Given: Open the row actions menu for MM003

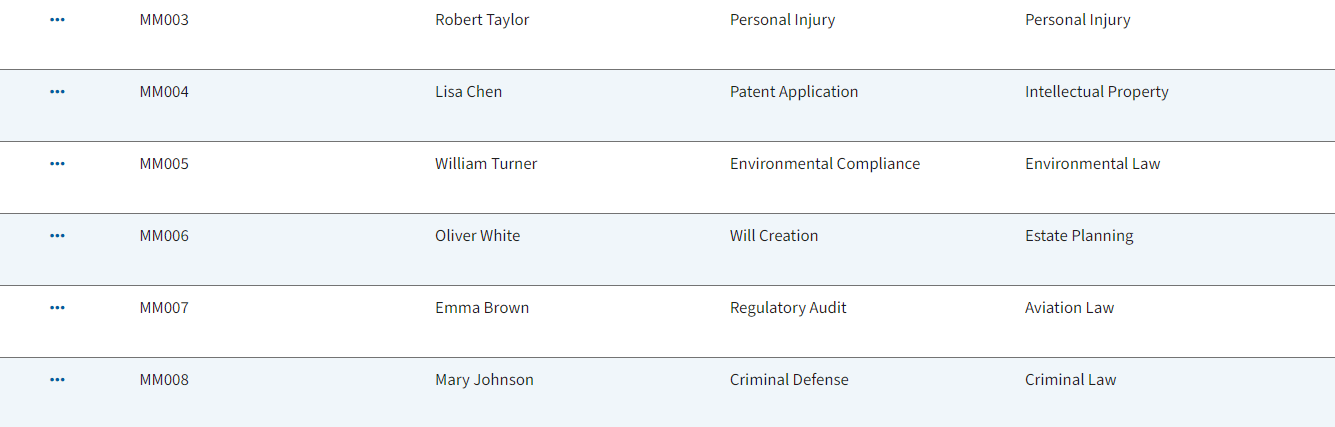Looking at the screenshot, I should coord(57,20).
